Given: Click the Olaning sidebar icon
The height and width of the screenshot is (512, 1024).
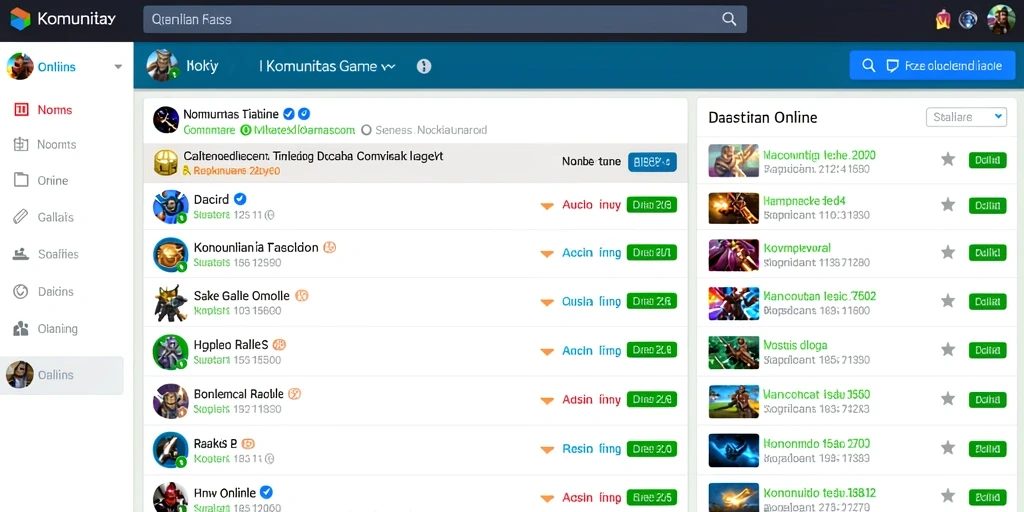Looking at the screenshot, I should pyautogui.click(x=21, y=328).
